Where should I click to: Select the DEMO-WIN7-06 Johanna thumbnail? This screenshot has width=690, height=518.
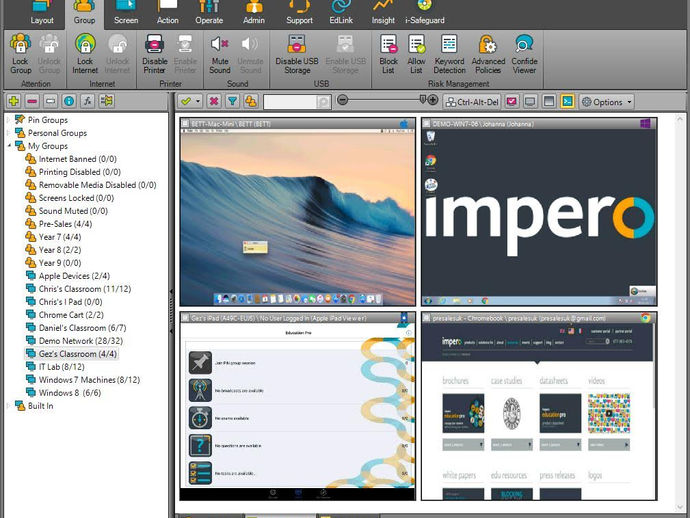(x=539, y=212)
